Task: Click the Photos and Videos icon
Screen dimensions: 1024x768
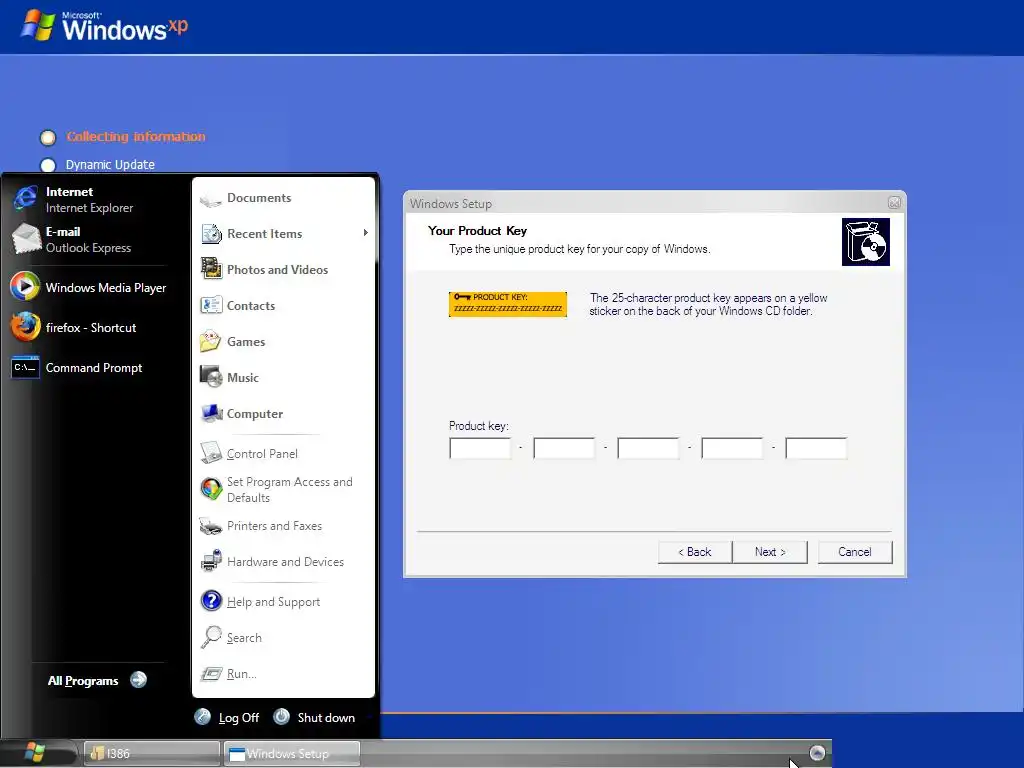Action: pos(211,268)
